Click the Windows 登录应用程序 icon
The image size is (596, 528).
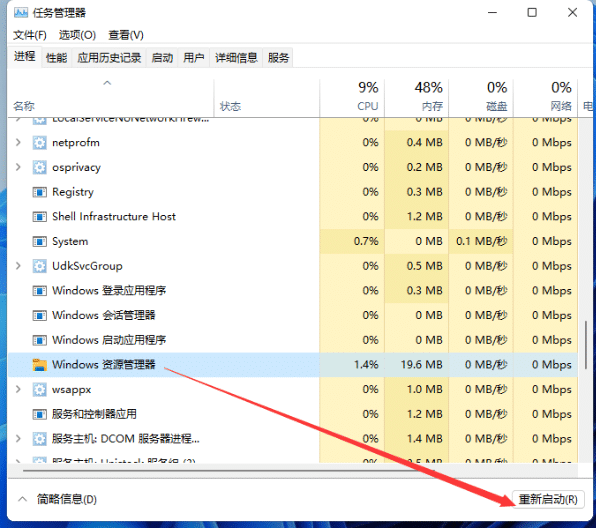40,291
